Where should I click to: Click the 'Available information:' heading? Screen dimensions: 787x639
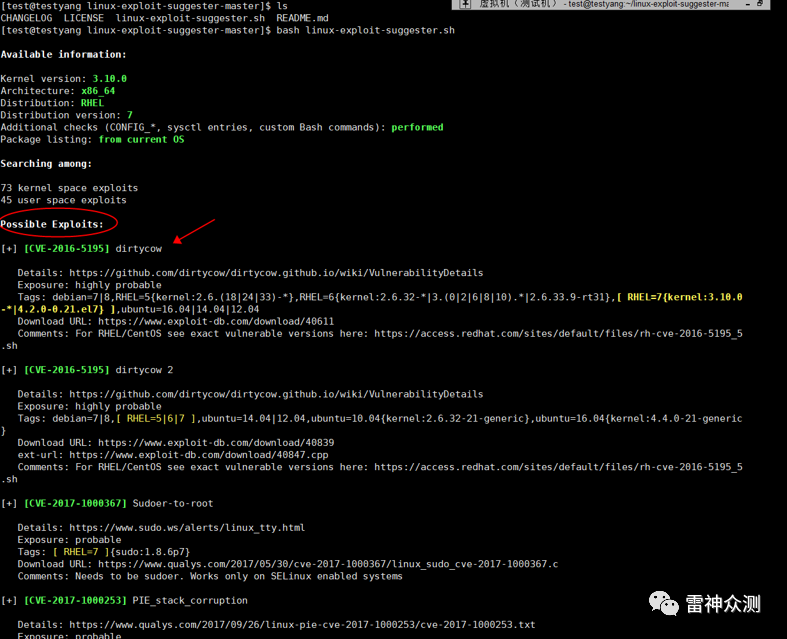click(63, 54)
